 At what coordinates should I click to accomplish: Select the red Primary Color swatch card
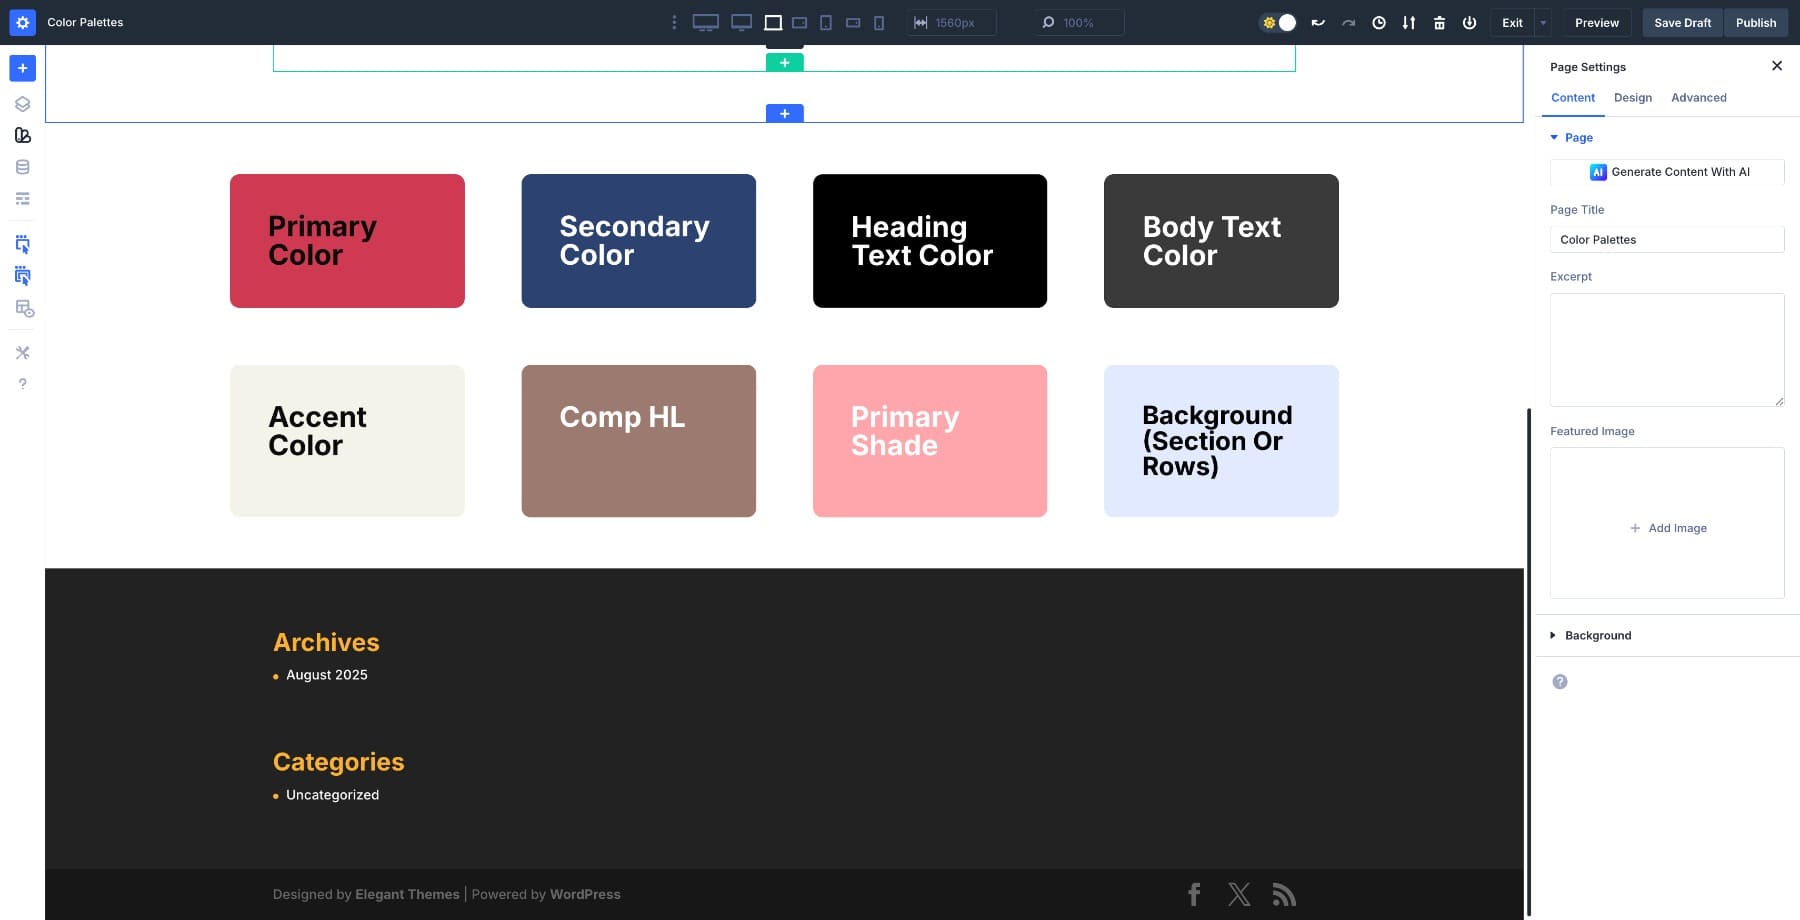pyautogui.click(x=347, y=241)
